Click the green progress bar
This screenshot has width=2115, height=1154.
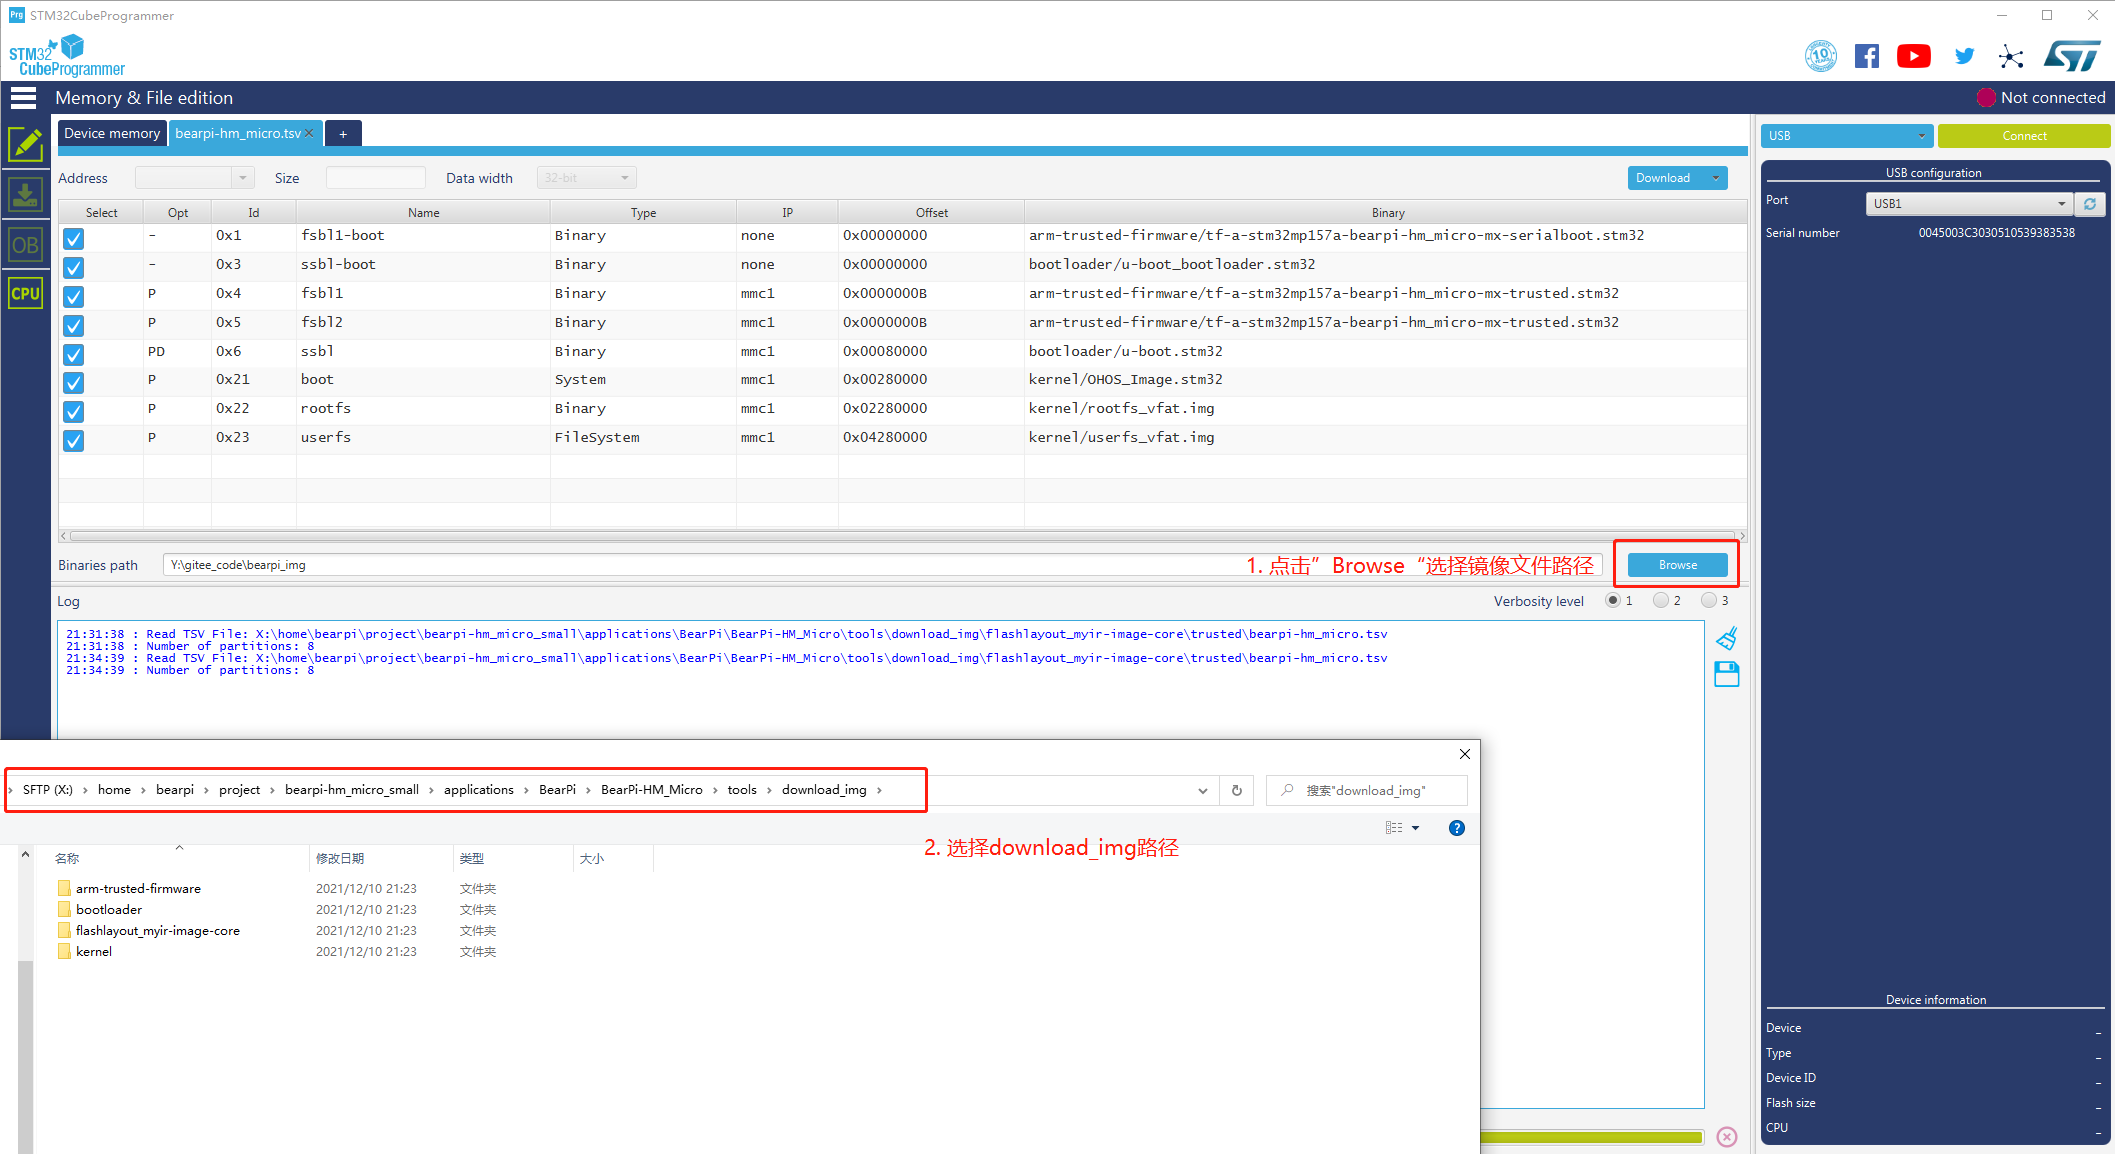(x=1591, y=1137)
